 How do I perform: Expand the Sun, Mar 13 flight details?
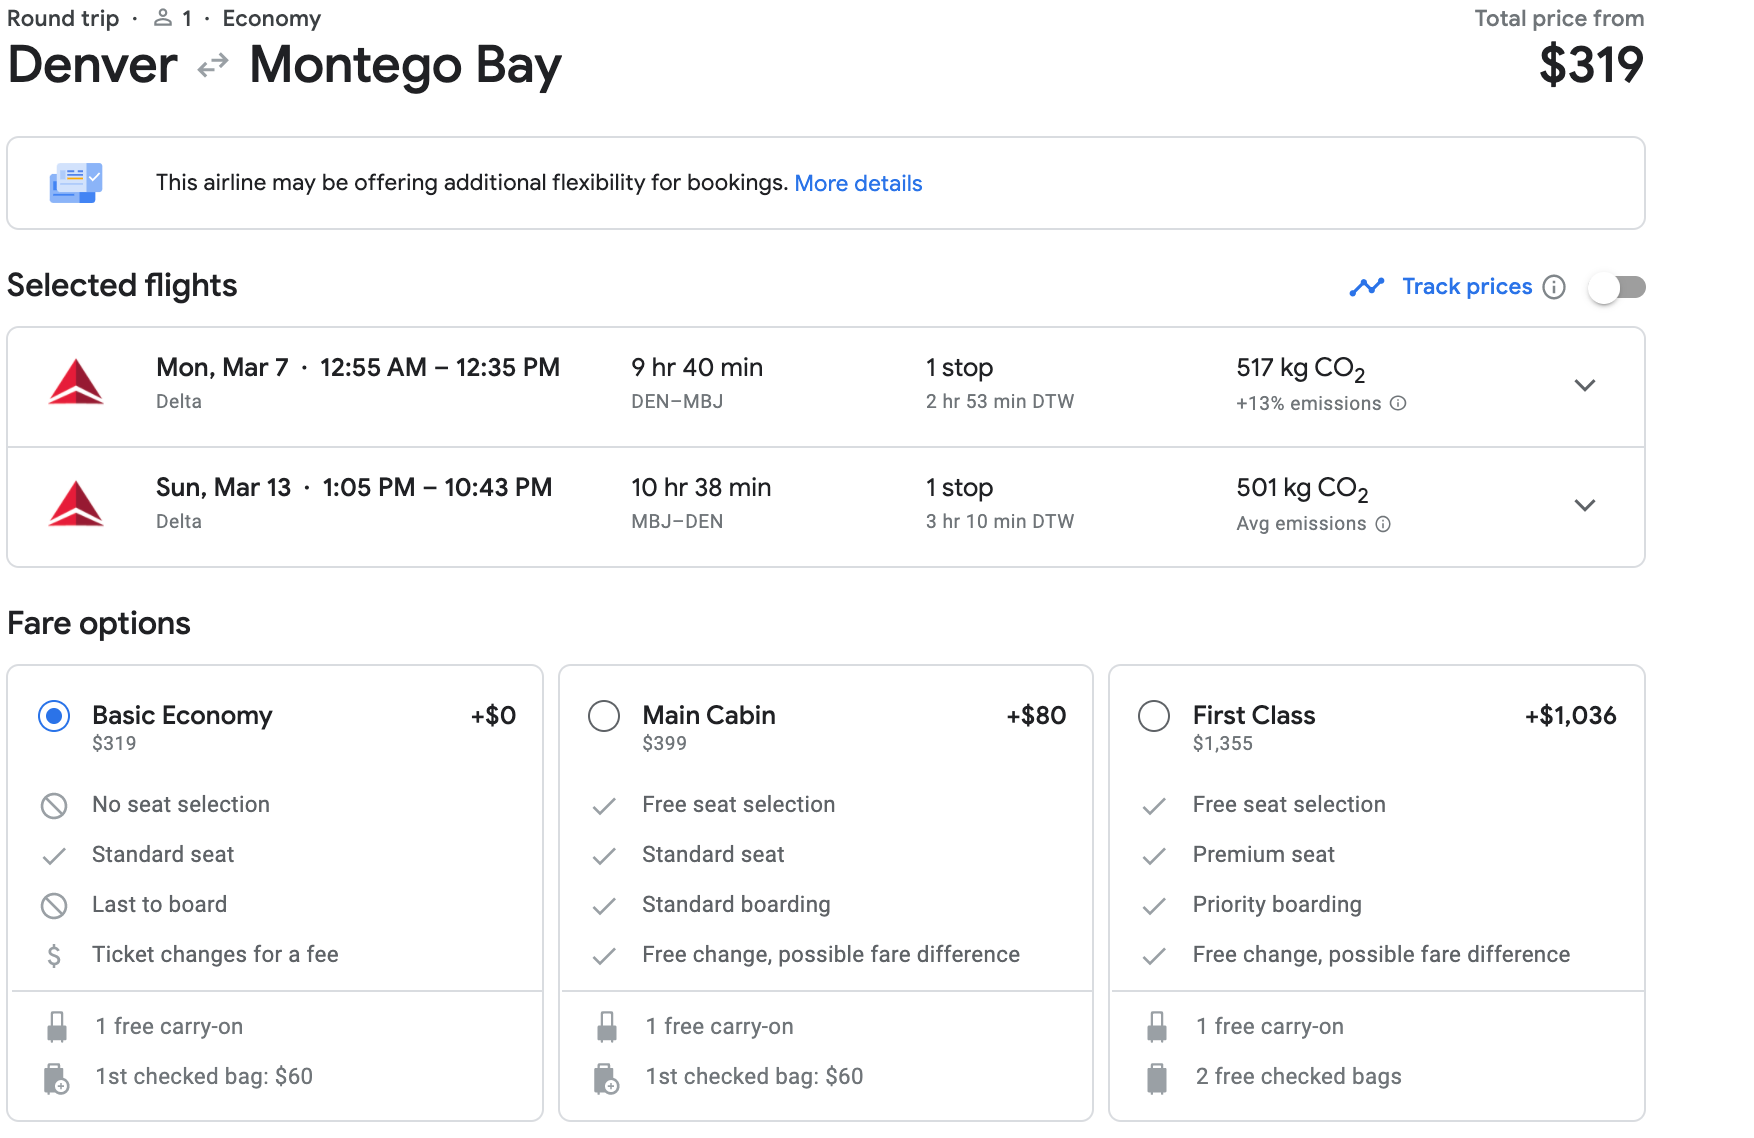point(1584,506)
